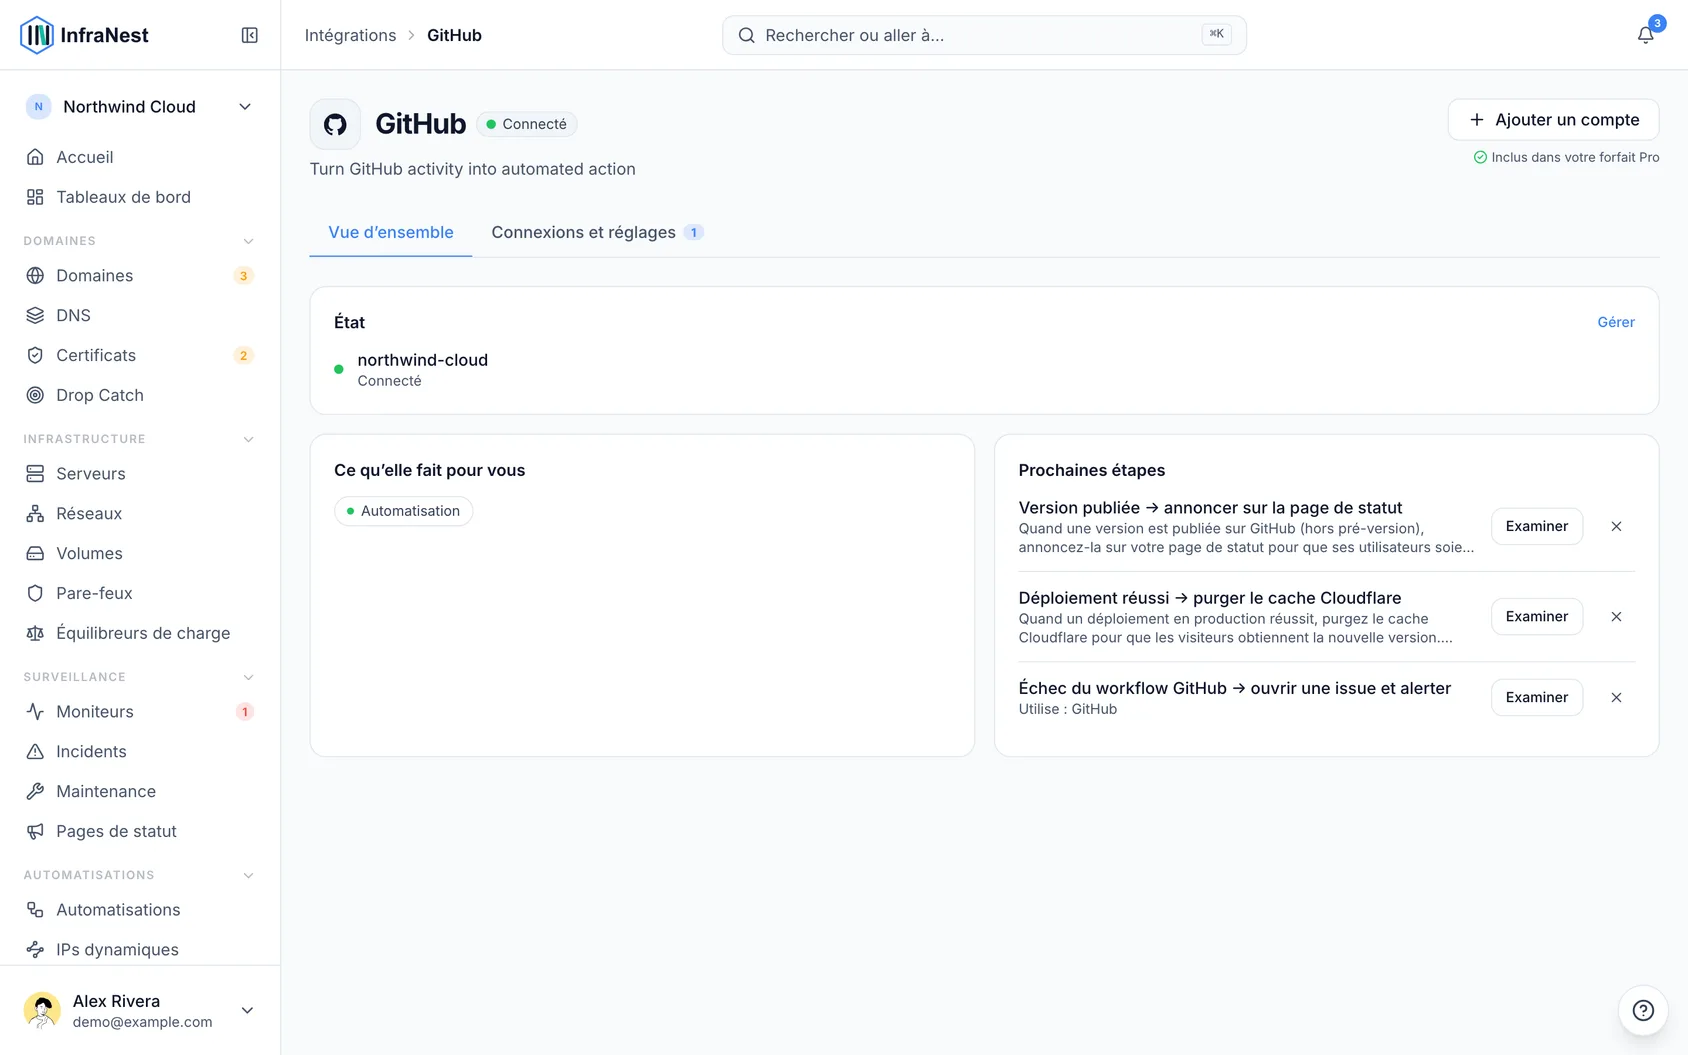Dismiss the Version publiée suggestion

click(x=1616, y=526)
